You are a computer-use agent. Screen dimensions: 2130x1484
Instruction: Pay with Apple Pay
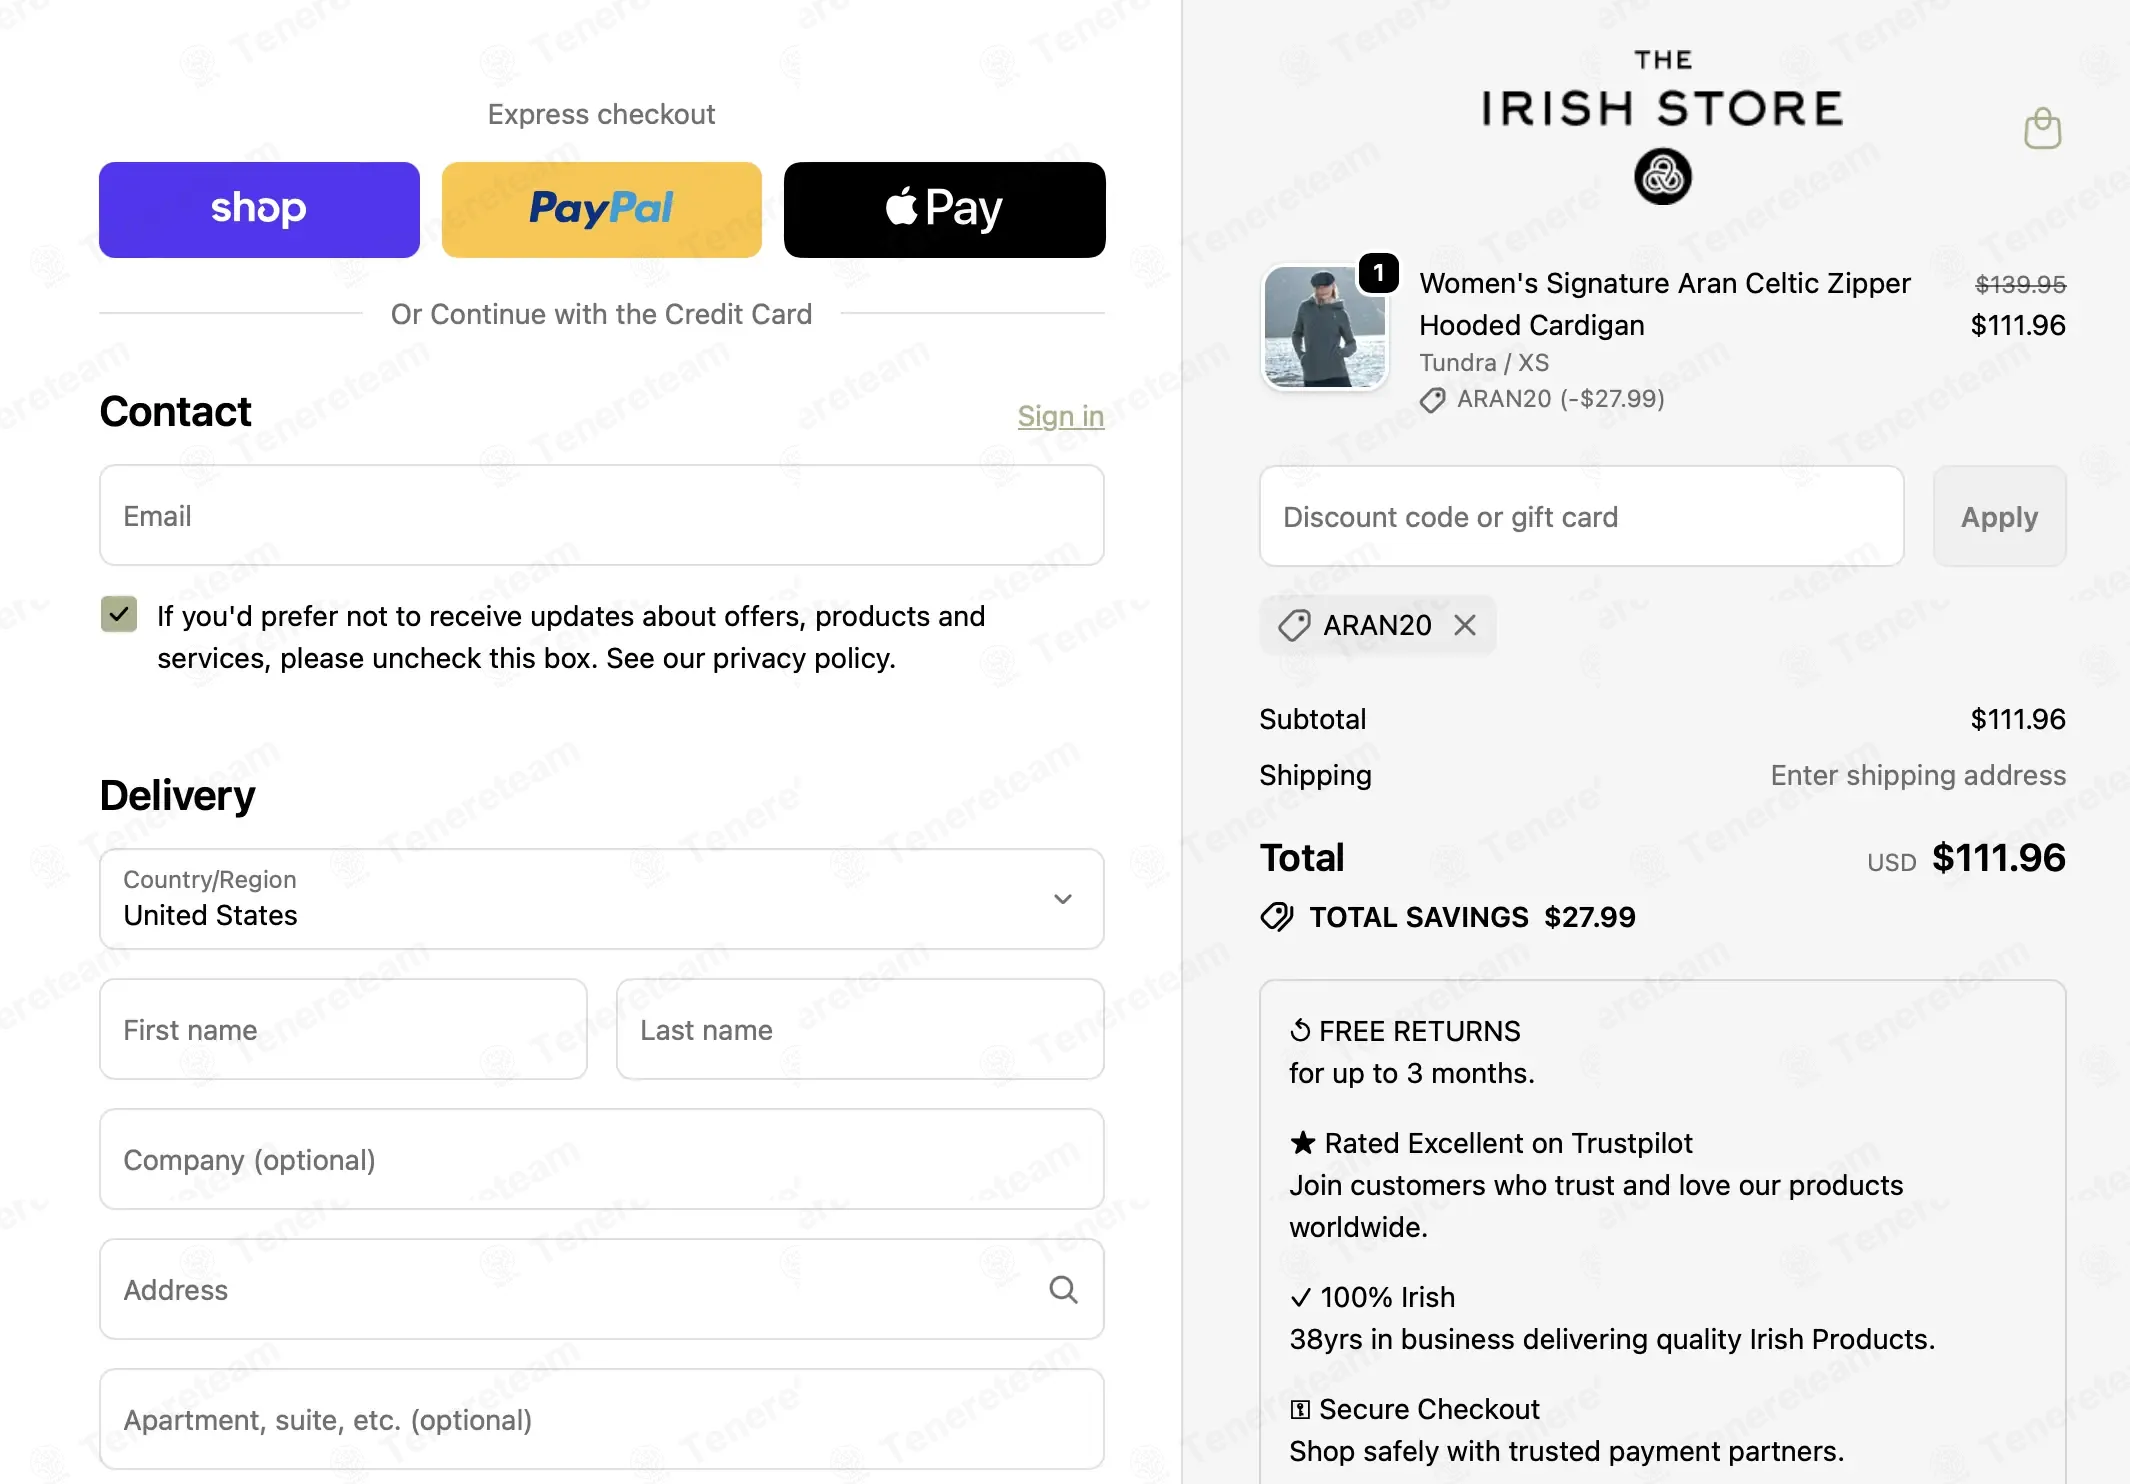click(x=944, y=210)
